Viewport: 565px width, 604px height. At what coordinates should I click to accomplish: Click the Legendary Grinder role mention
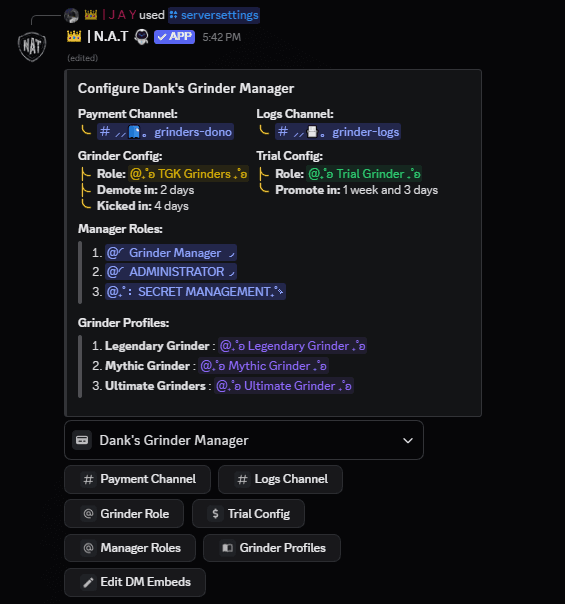[x=292, y=346]
